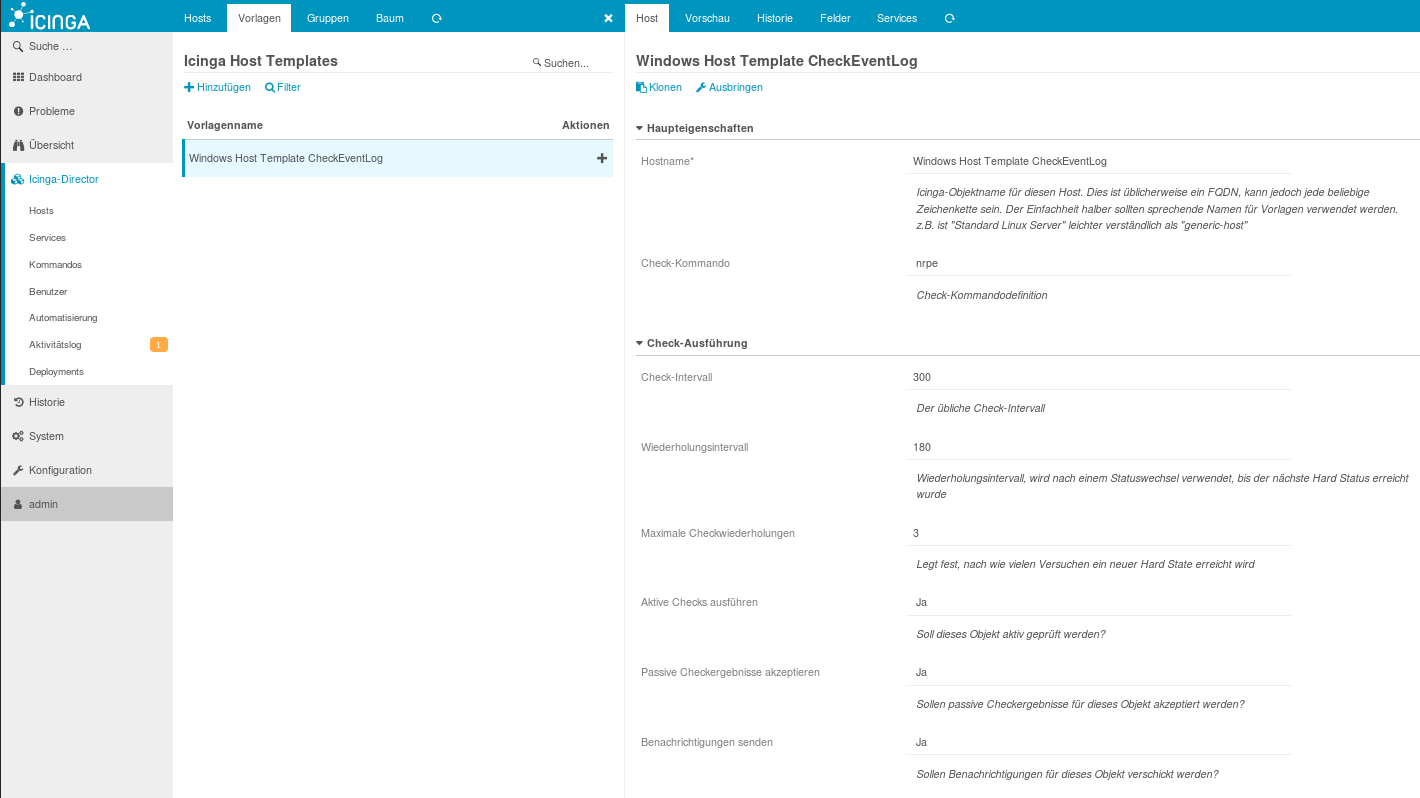The width and height of the screenshot is (1420, 798).
Task: Click the Icinga logo in header
Action: point(48,17)
